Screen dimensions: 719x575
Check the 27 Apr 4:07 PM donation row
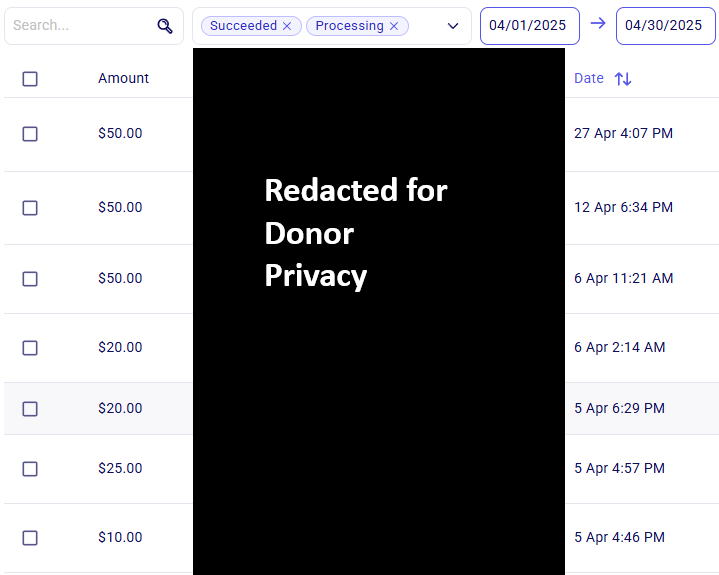tap(30, 134)
